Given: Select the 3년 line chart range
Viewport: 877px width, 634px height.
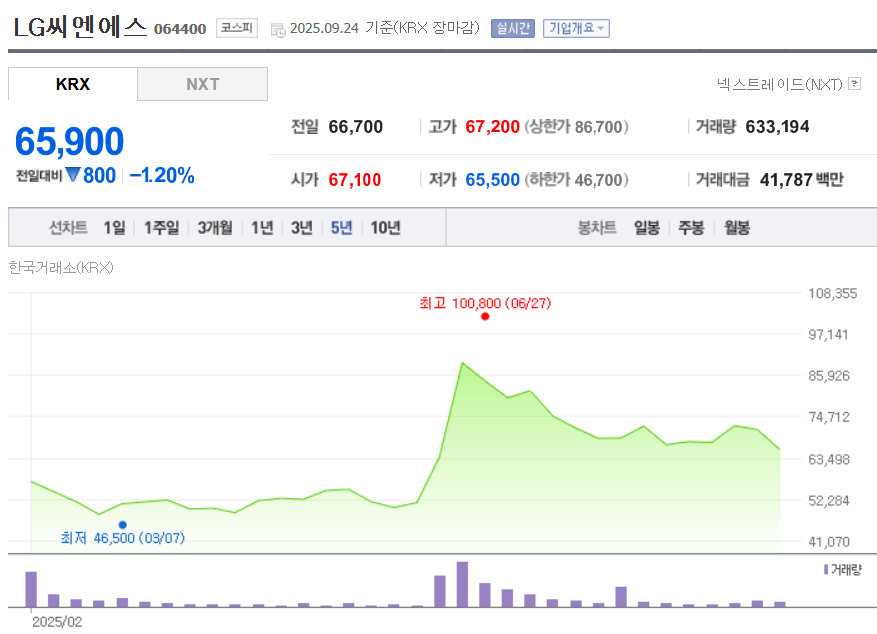Looking at the screenshot, I should [301, 228].
